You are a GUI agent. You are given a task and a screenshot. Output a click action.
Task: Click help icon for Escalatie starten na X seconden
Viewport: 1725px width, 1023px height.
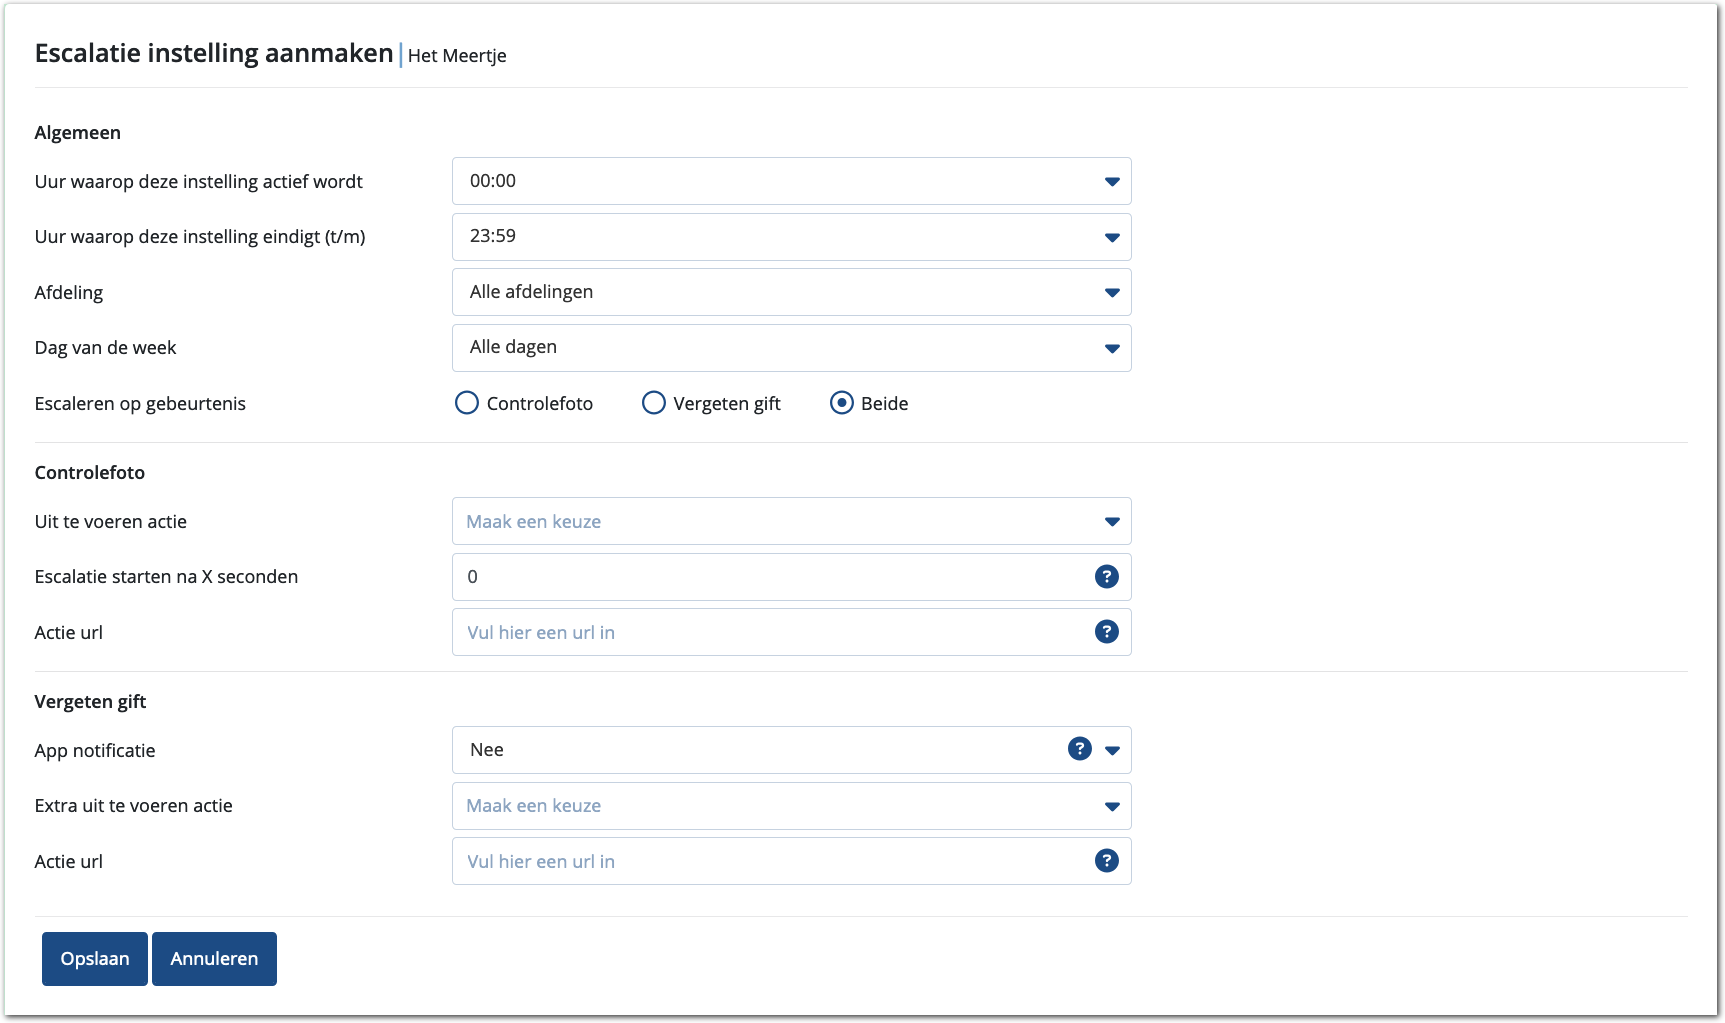point(1106,577)
